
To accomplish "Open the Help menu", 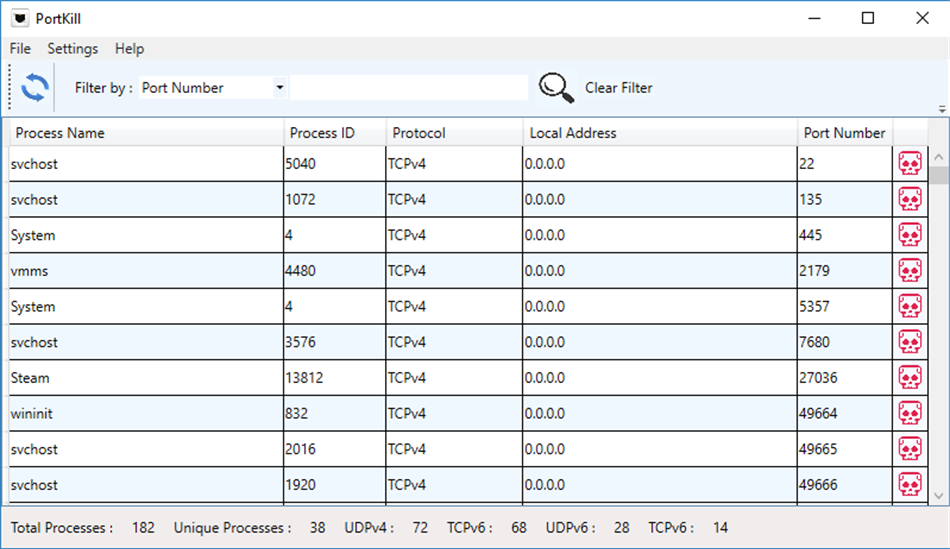I will coord(130,48).
